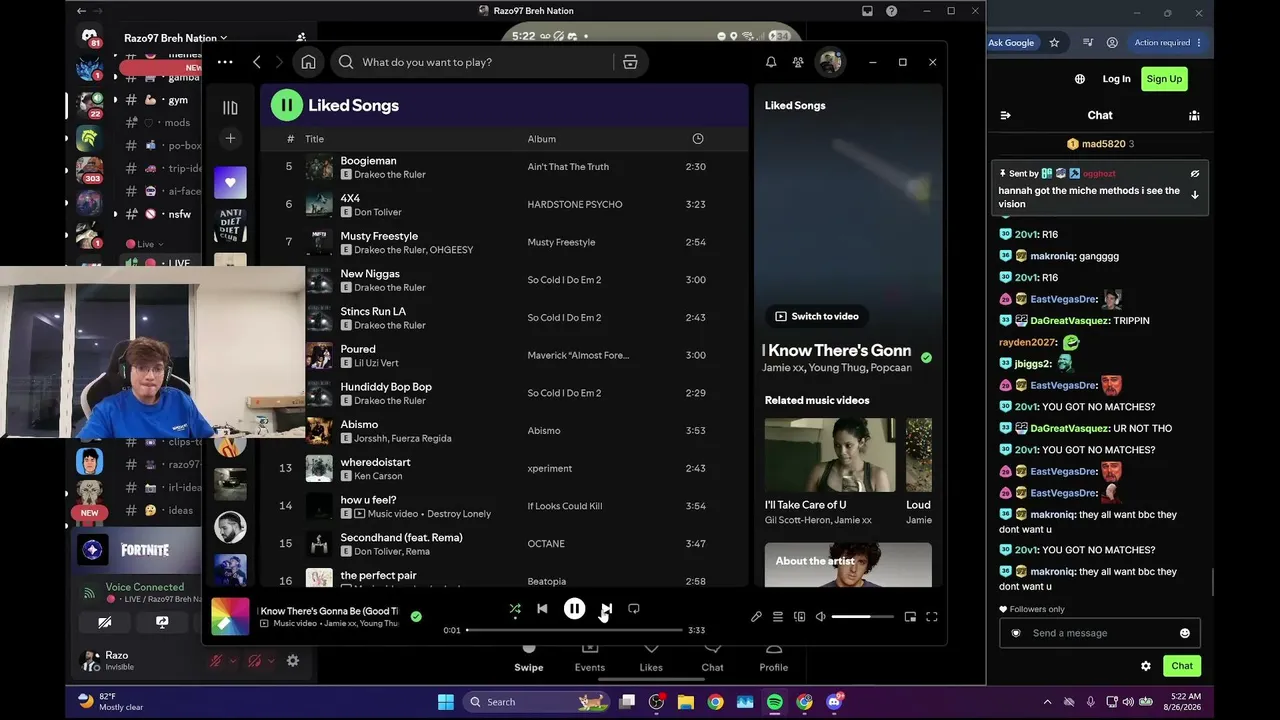Open Discord User Settings gear
Image resolution: width=1280 pixels, height=720 pixels.
293,661
